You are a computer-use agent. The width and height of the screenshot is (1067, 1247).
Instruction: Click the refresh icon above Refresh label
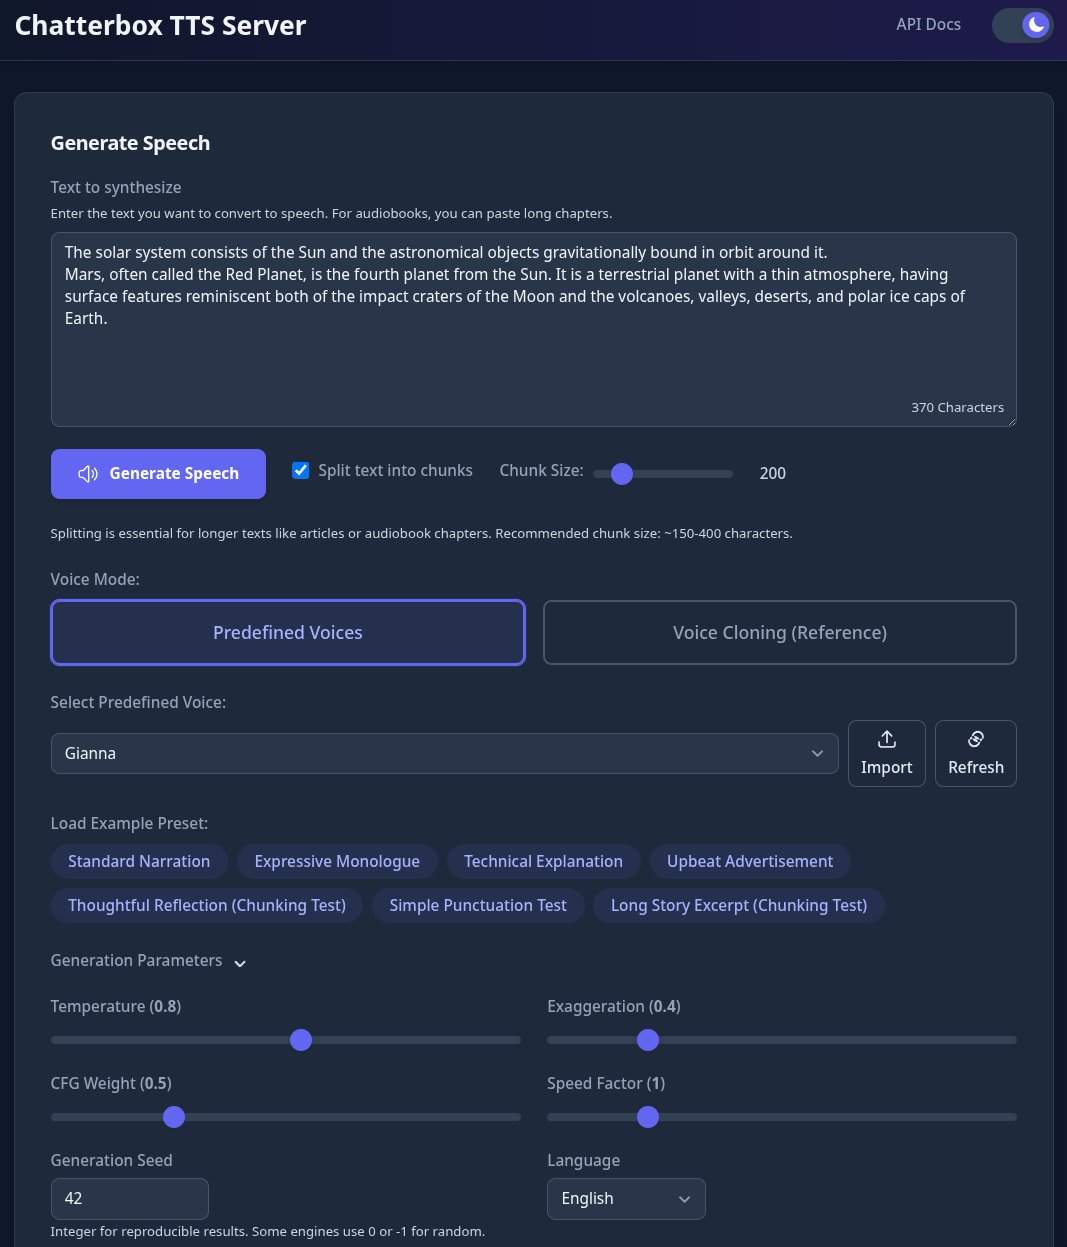(976, 739)
